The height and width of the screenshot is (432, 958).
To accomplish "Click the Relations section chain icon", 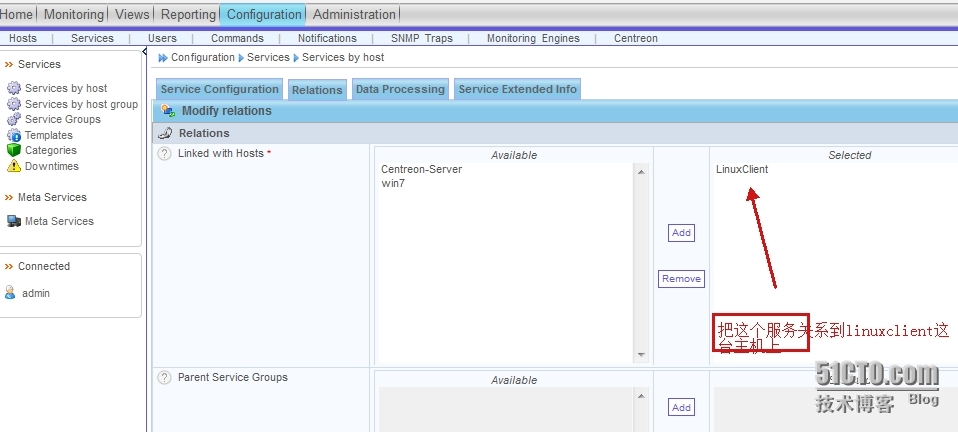I will [165, 133].
